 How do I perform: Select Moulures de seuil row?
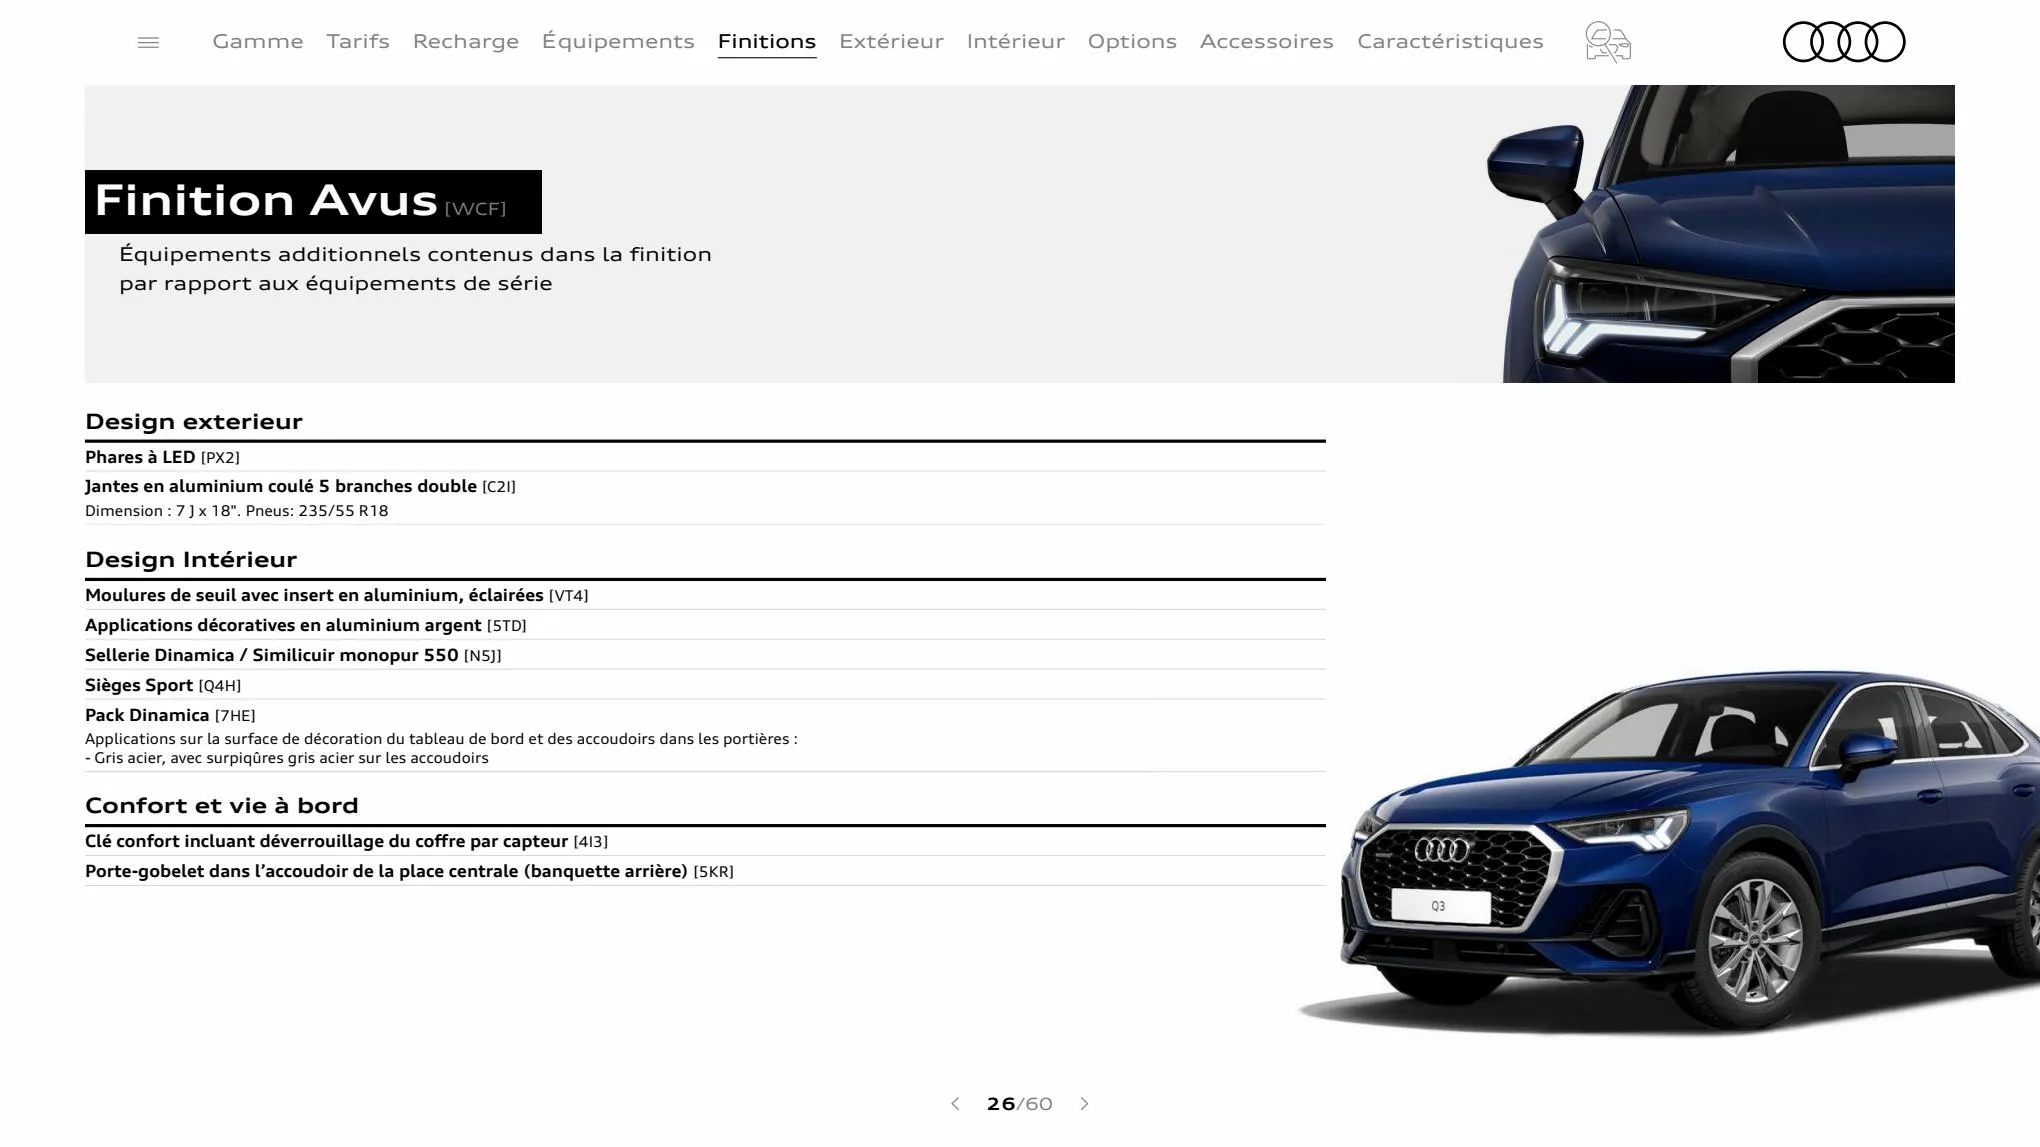(x=705, y=595)
